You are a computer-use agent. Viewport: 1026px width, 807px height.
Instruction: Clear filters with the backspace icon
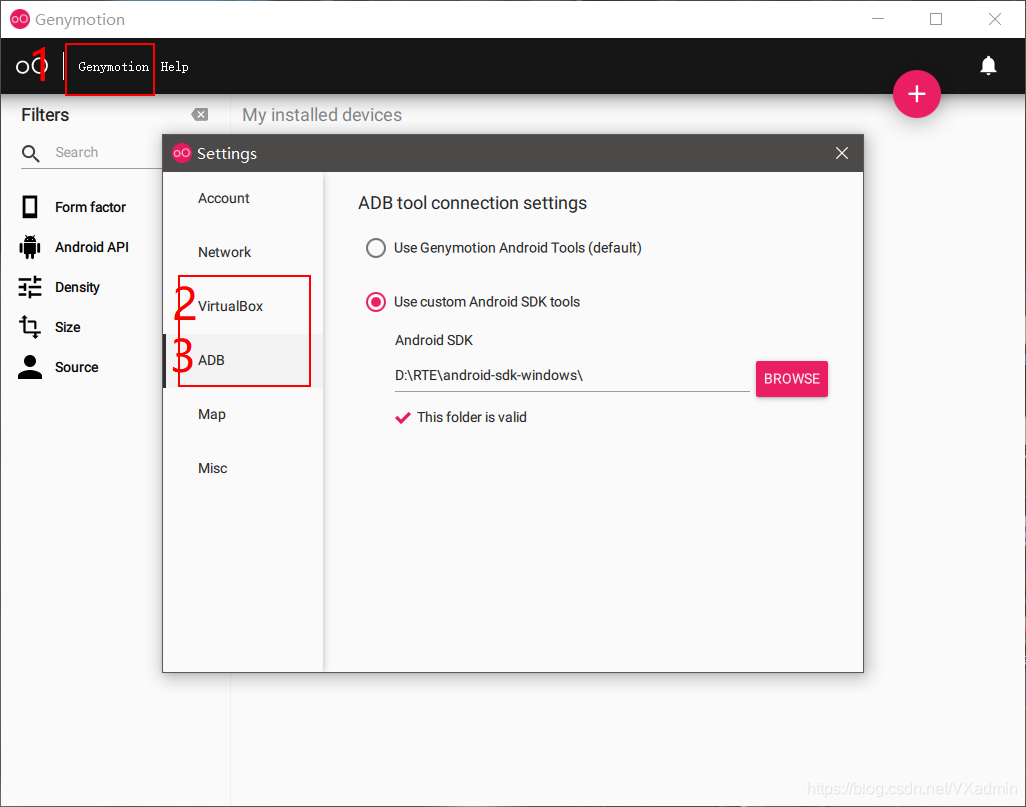pyautogui.click(x=200, y=115)
